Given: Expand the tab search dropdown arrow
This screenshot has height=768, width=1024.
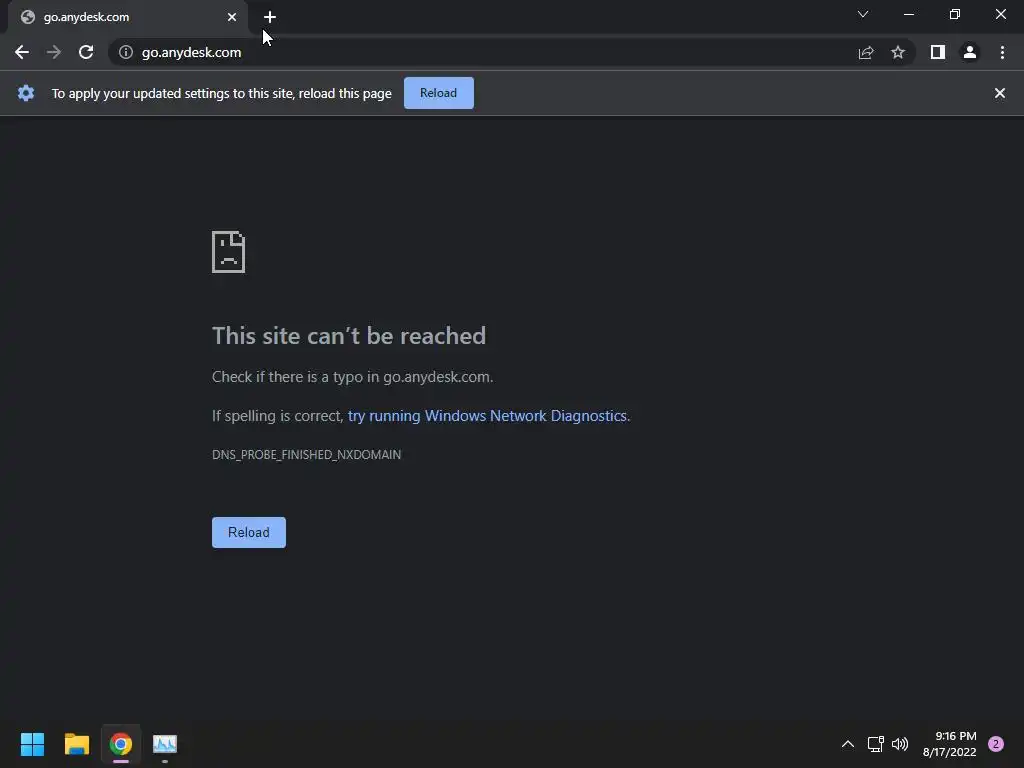Looking at the screenshot, I should 863,14.
